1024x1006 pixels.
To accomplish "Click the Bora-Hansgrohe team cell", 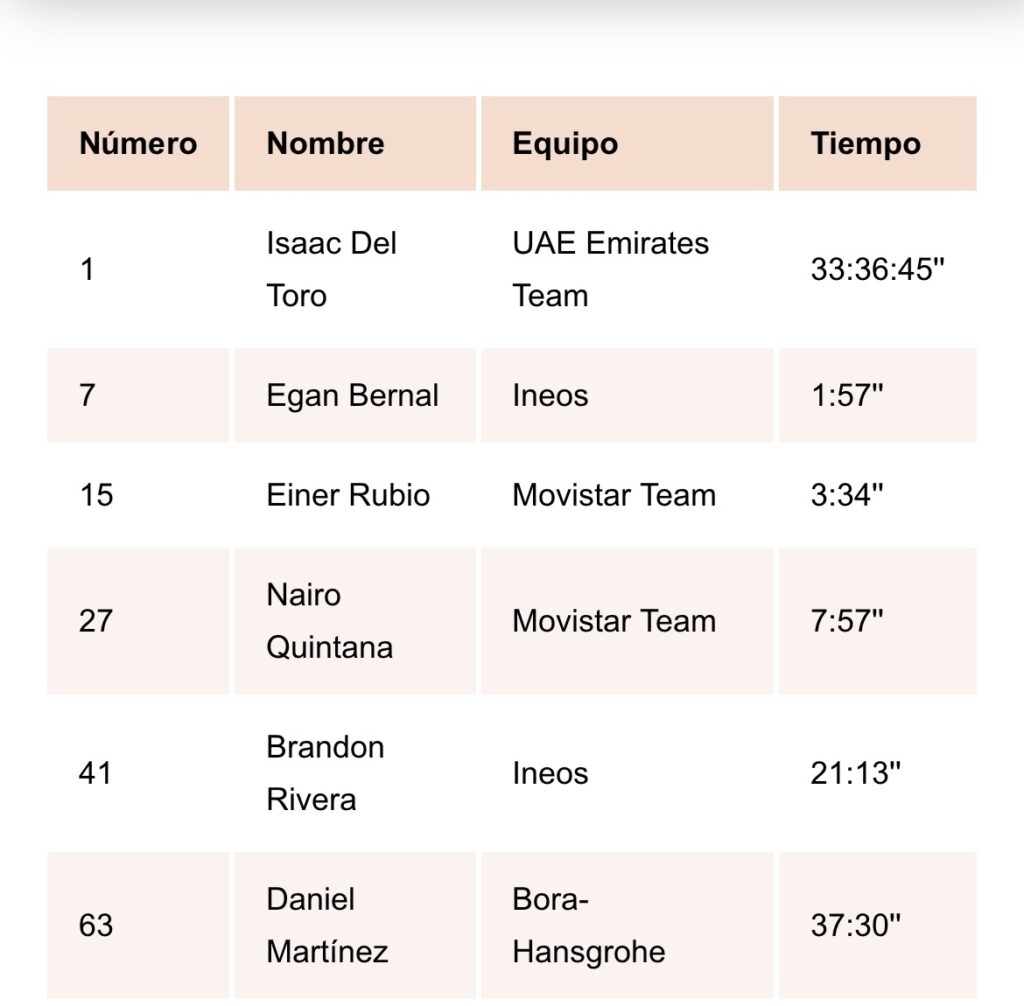I will (588, 925).
